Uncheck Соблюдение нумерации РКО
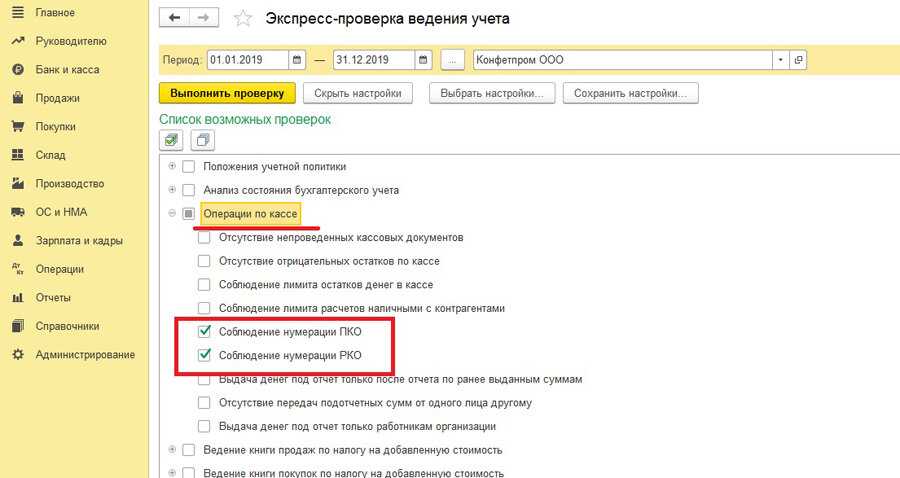900x478 pixels. pos(204,355)
